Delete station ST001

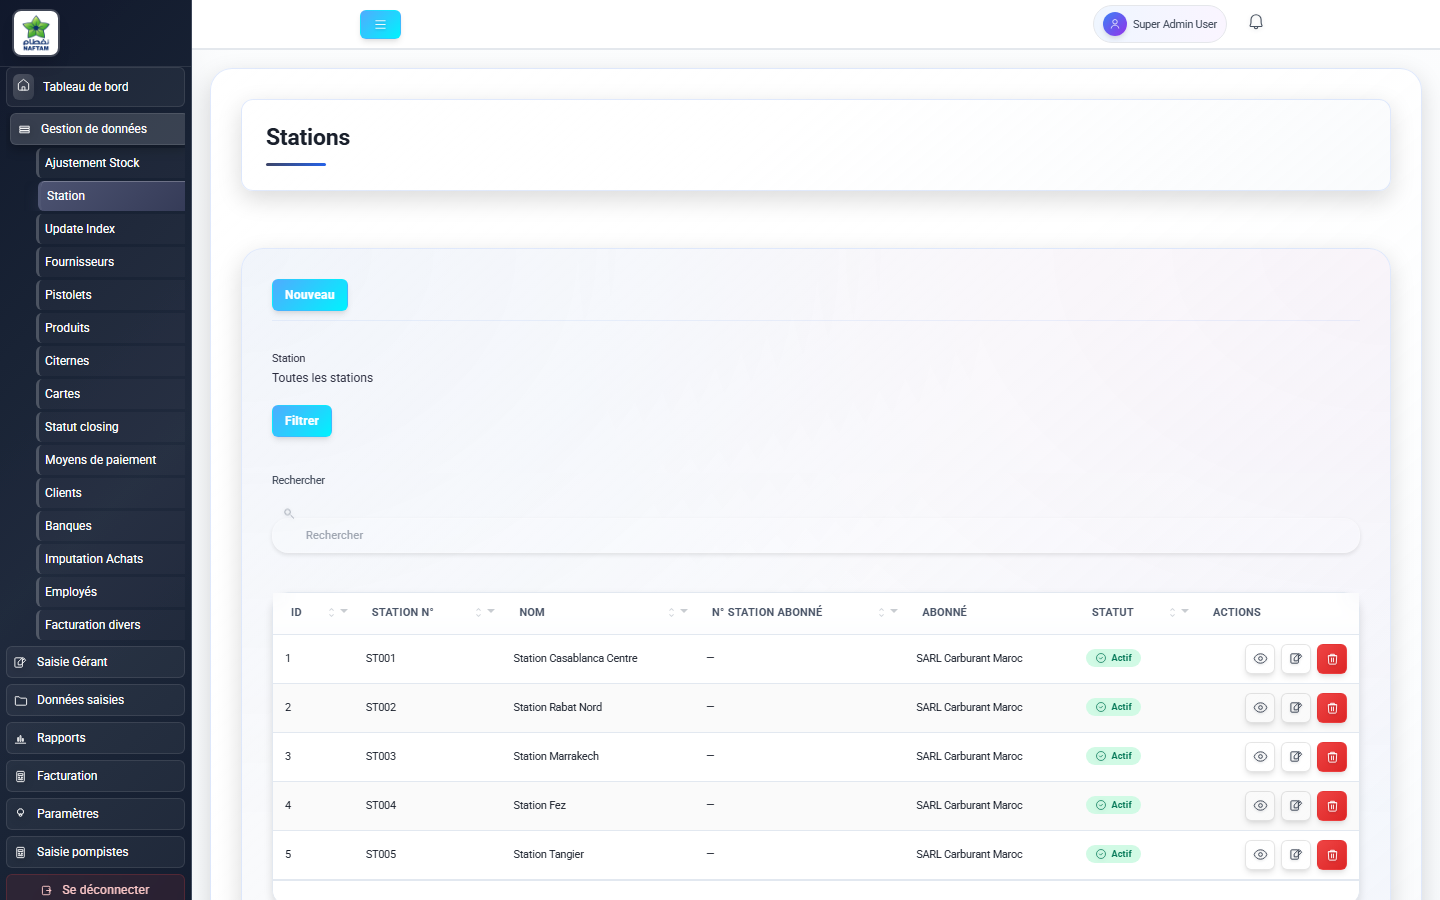click(1332, 659)
